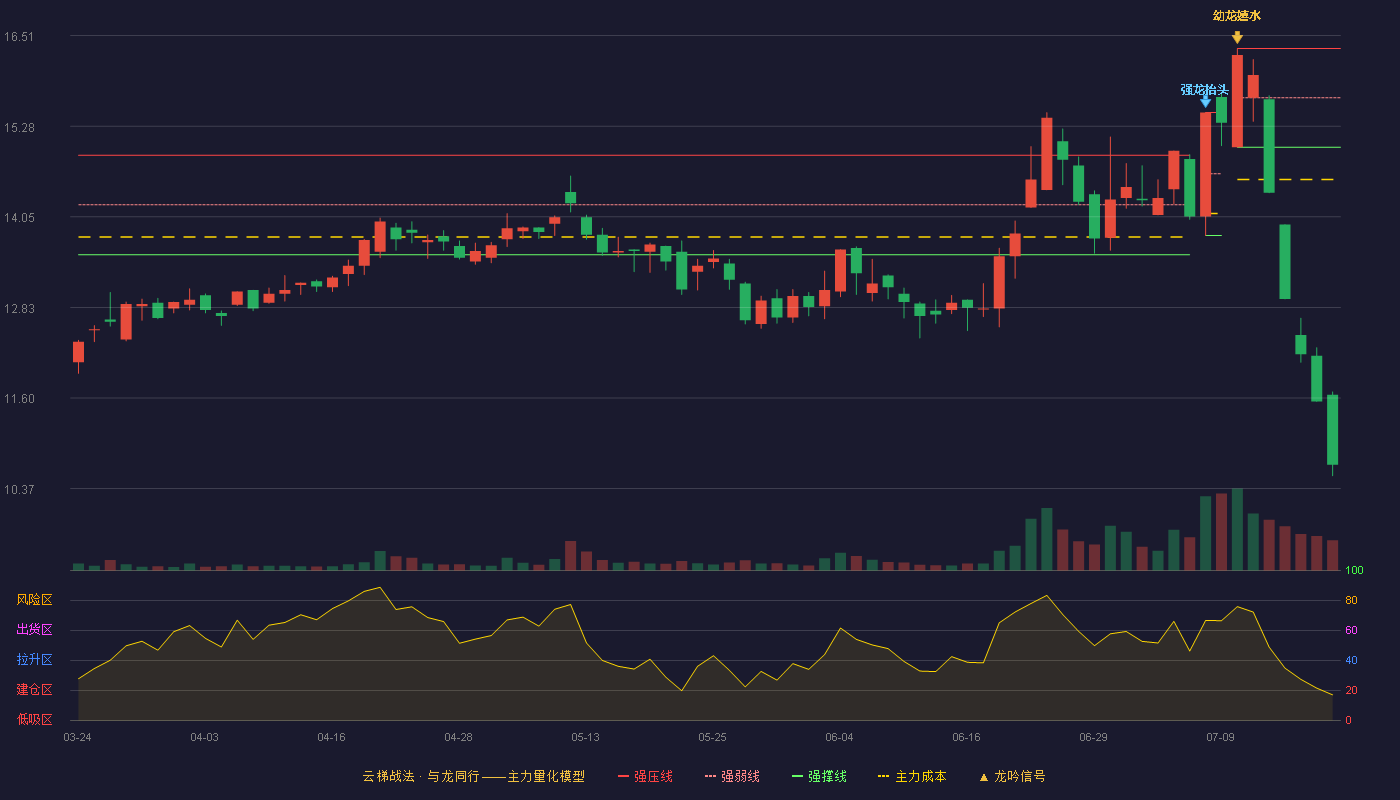1400x800 pixels.
Task: Toggle the 主力成本 legend item
Action: (x=912, y=776)
